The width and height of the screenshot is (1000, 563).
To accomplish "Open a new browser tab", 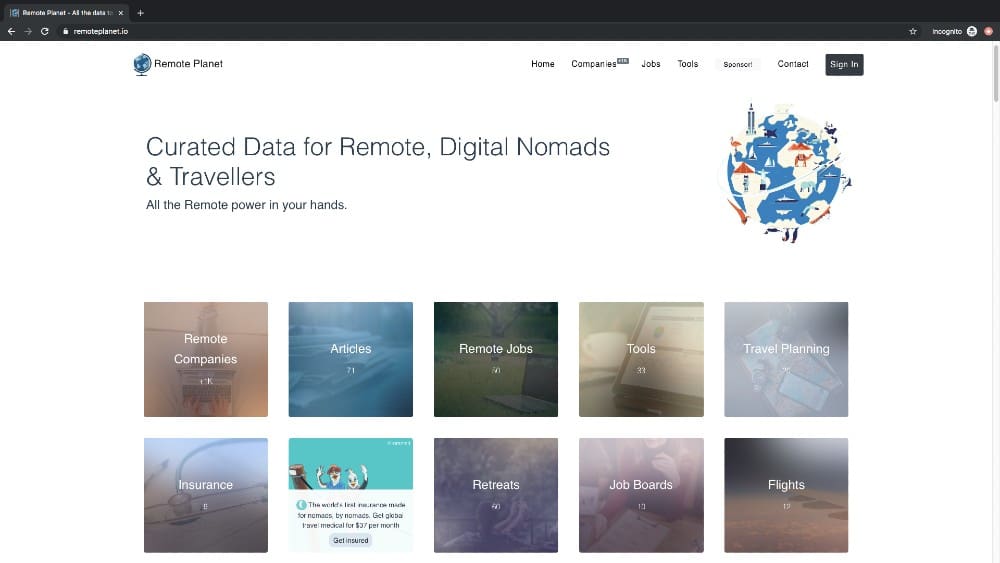I will click(140, 13).
